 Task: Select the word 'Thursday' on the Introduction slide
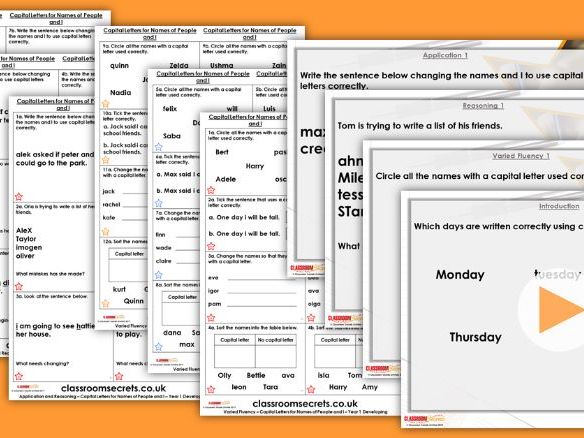point(475,337)
